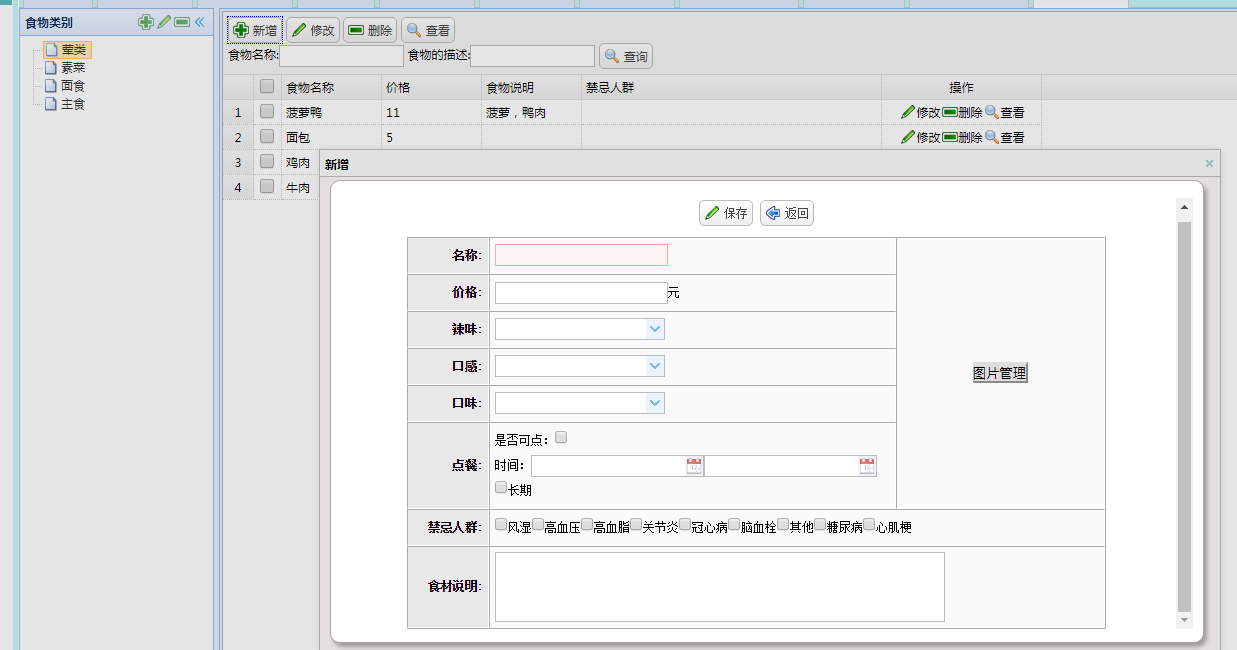The height and width of the screenshot is (650, 1237).
Task: Click the 保存 button
Action: pos(726,213)
